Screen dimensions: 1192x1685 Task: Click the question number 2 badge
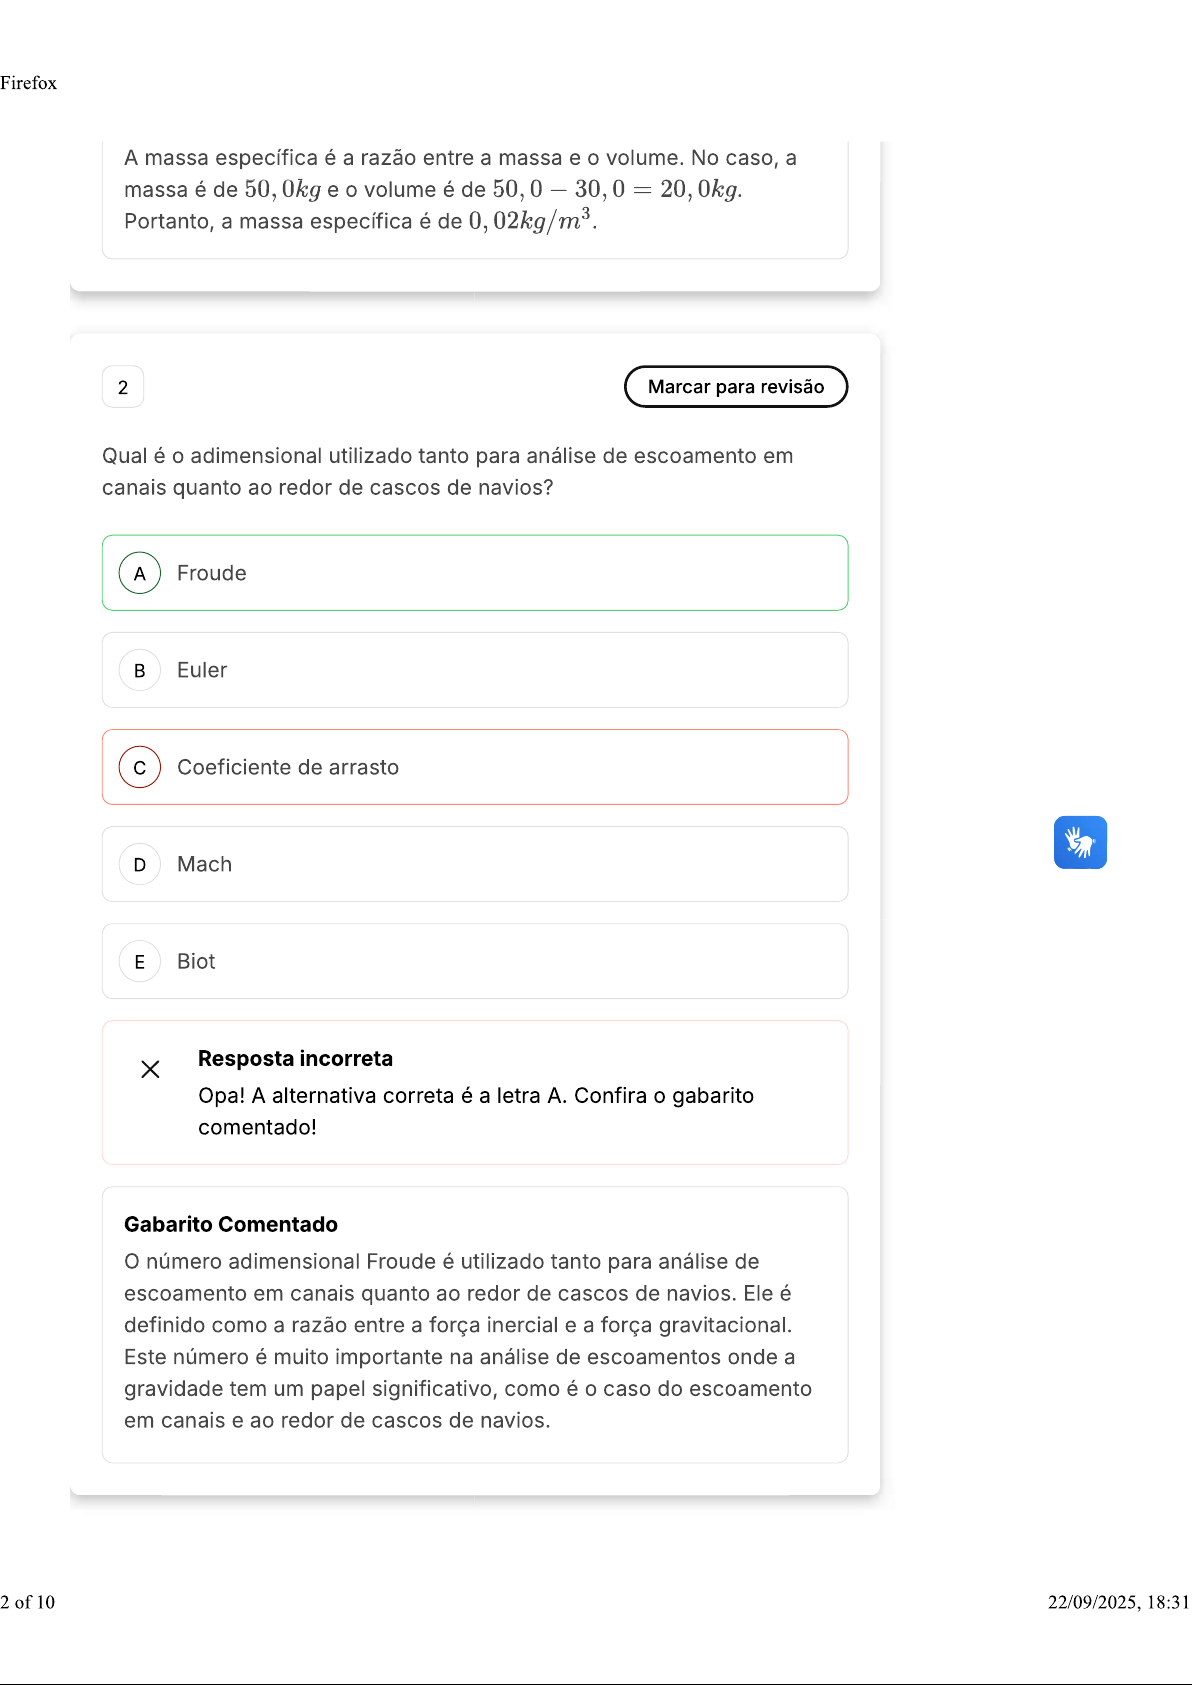[x=123, y=387]
